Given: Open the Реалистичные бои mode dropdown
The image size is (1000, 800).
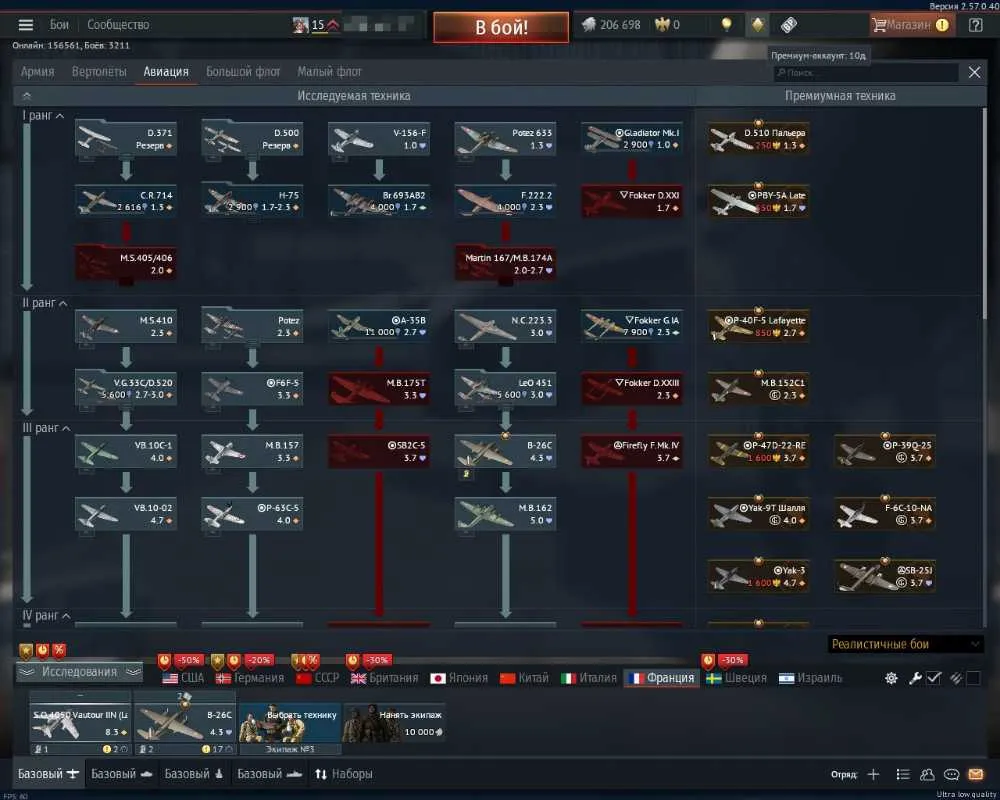Looking at the screenshot, I should (905, 644).
